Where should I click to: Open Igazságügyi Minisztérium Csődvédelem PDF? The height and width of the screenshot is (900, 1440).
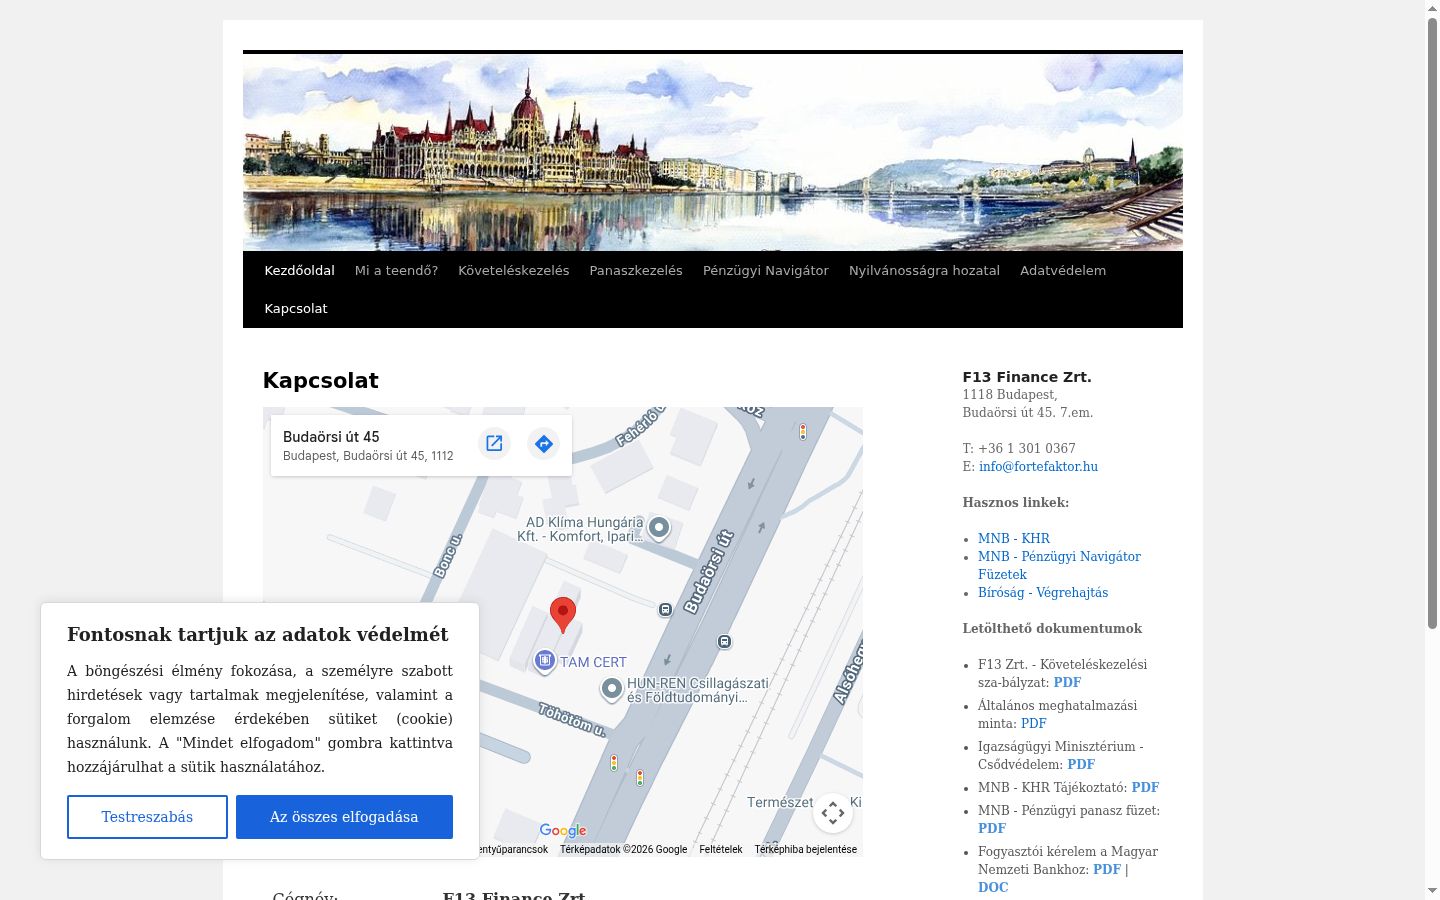tap(1081, 764)
